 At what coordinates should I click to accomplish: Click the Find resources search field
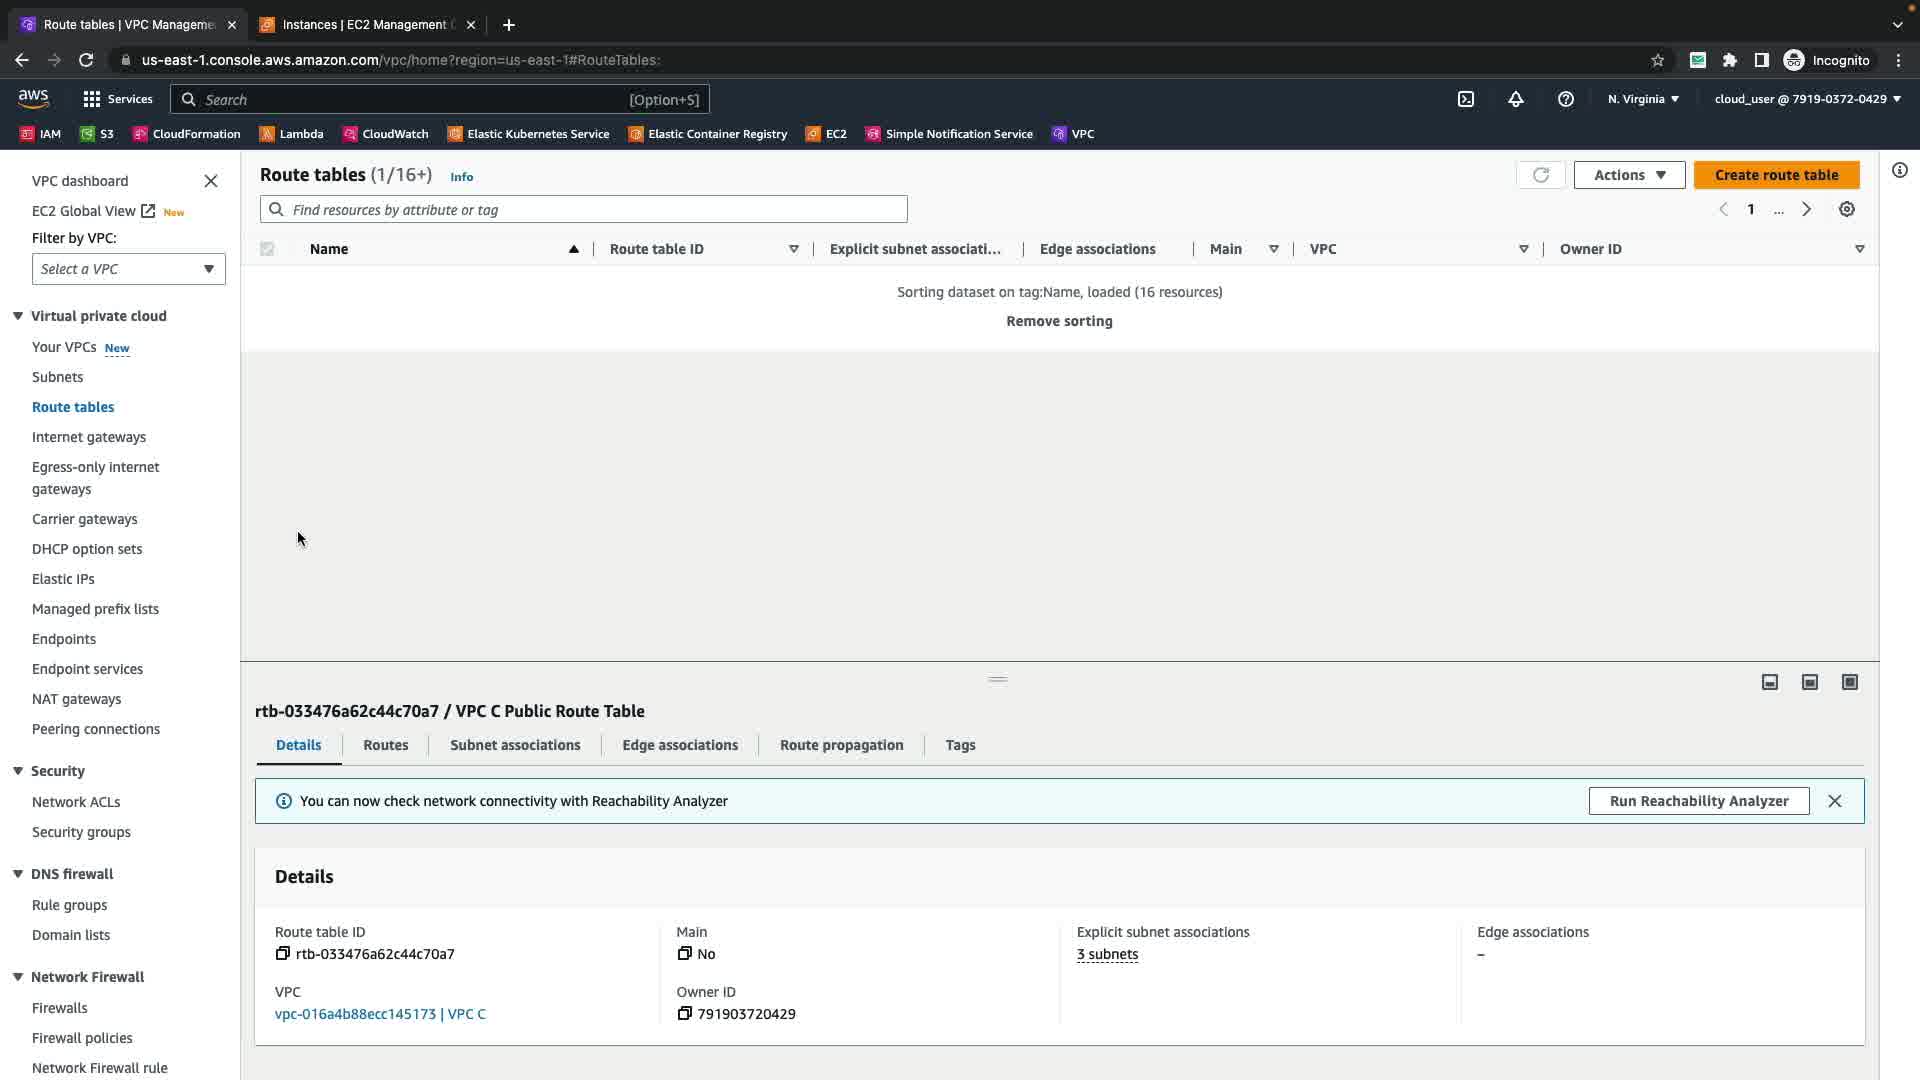point(583,210)
